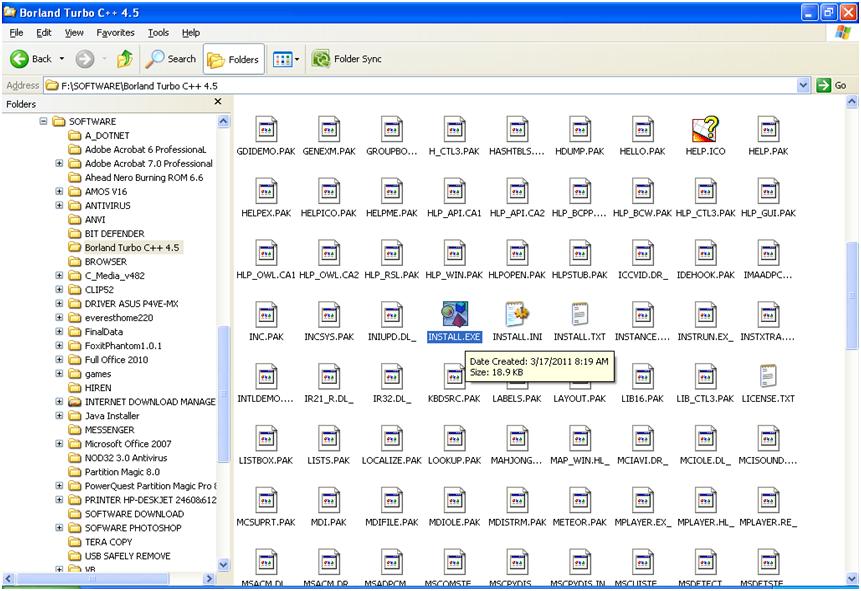The height and width of the screenshot is (591, 861).
Task: Select the INSTALL.INI file
Action: tap(516, 317)
